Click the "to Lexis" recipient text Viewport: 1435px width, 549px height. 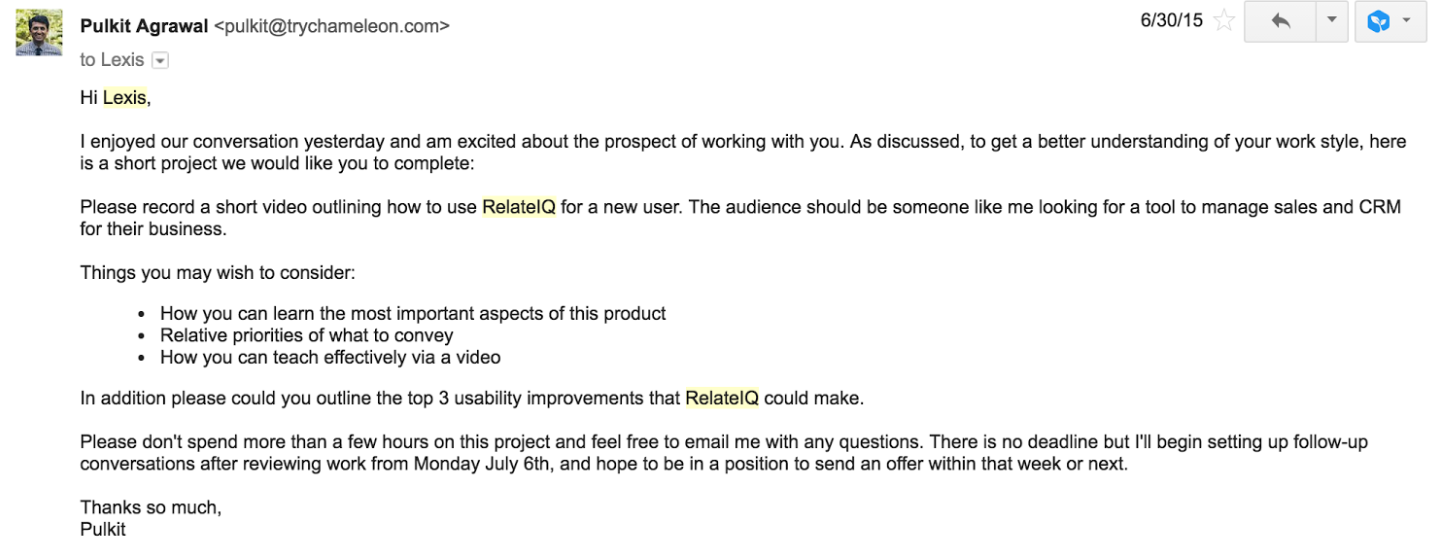(x=112, y=60)
